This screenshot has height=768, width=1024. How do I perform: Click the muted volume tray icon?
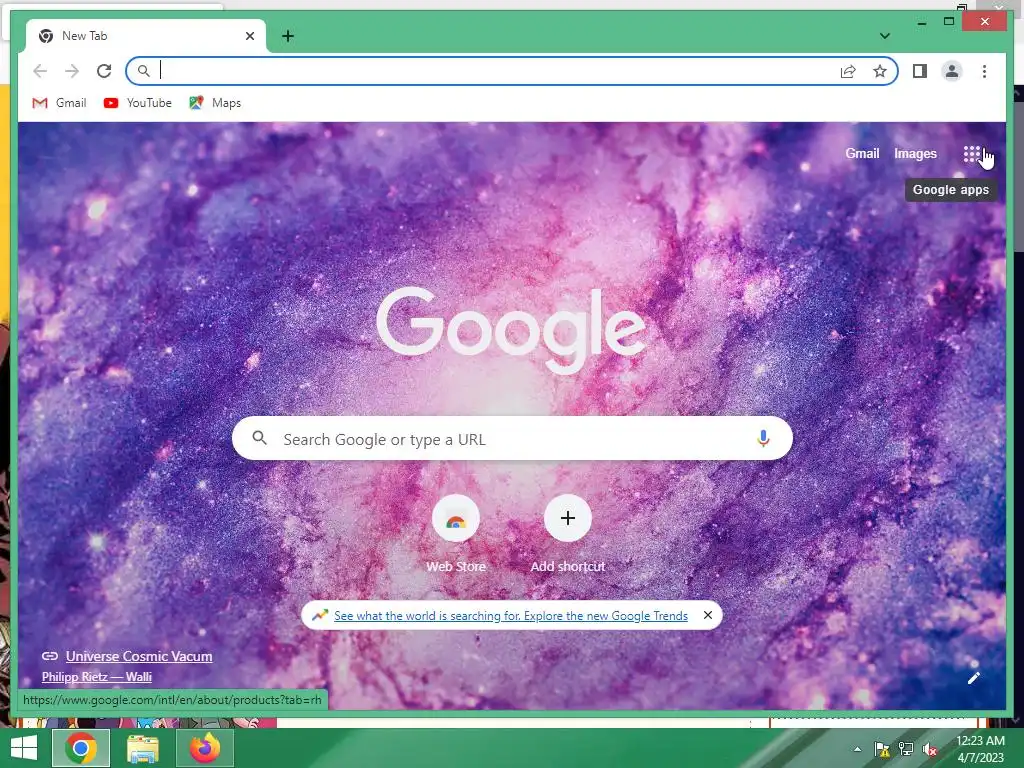[930, 749]
